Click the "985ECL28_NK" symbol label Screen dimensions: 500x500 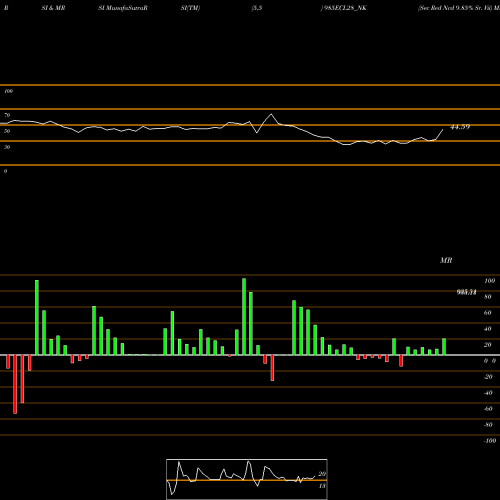tap(344, 8)
